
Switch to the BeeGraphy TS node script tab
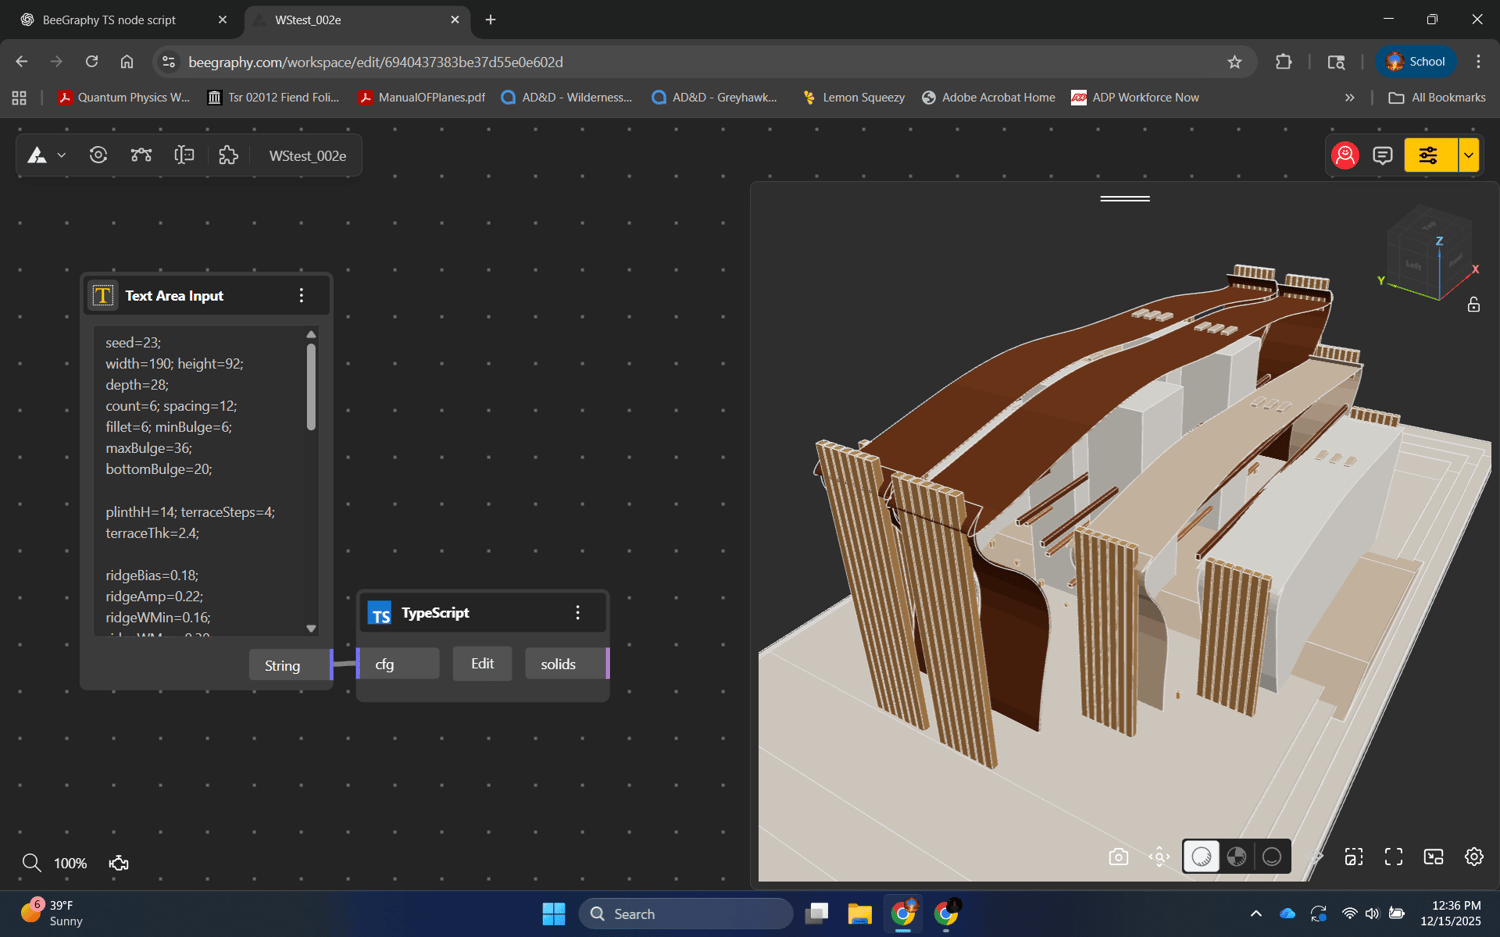[109, 20]
